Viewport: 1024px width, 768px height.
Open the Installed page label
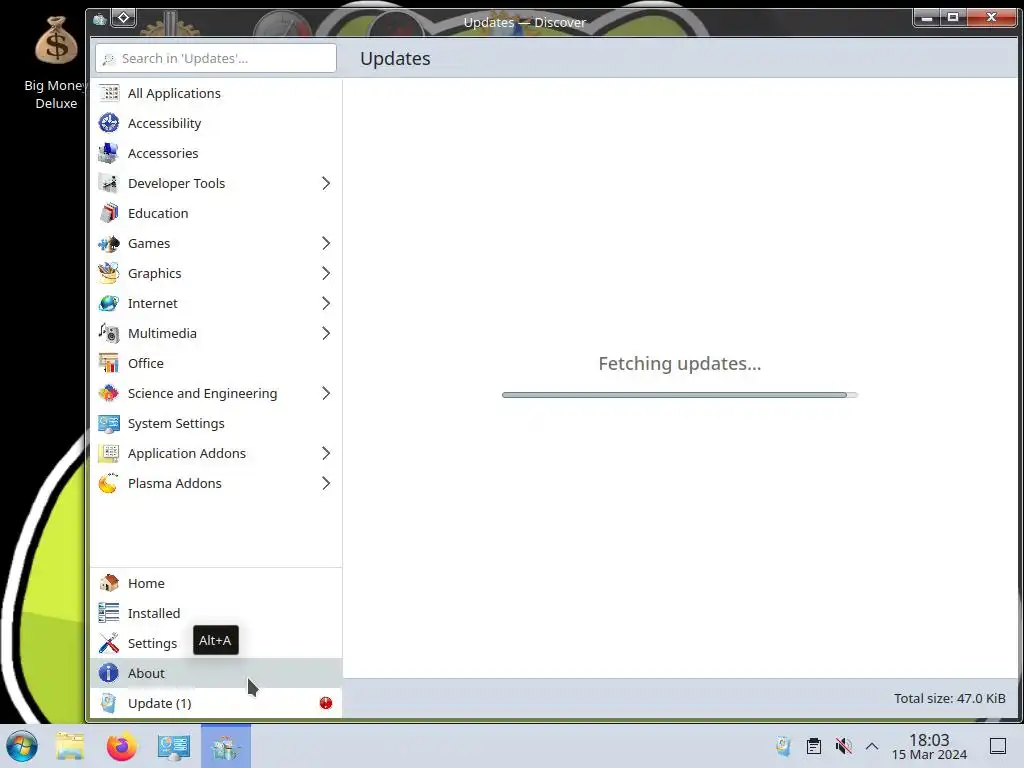(x=154, y=613)
